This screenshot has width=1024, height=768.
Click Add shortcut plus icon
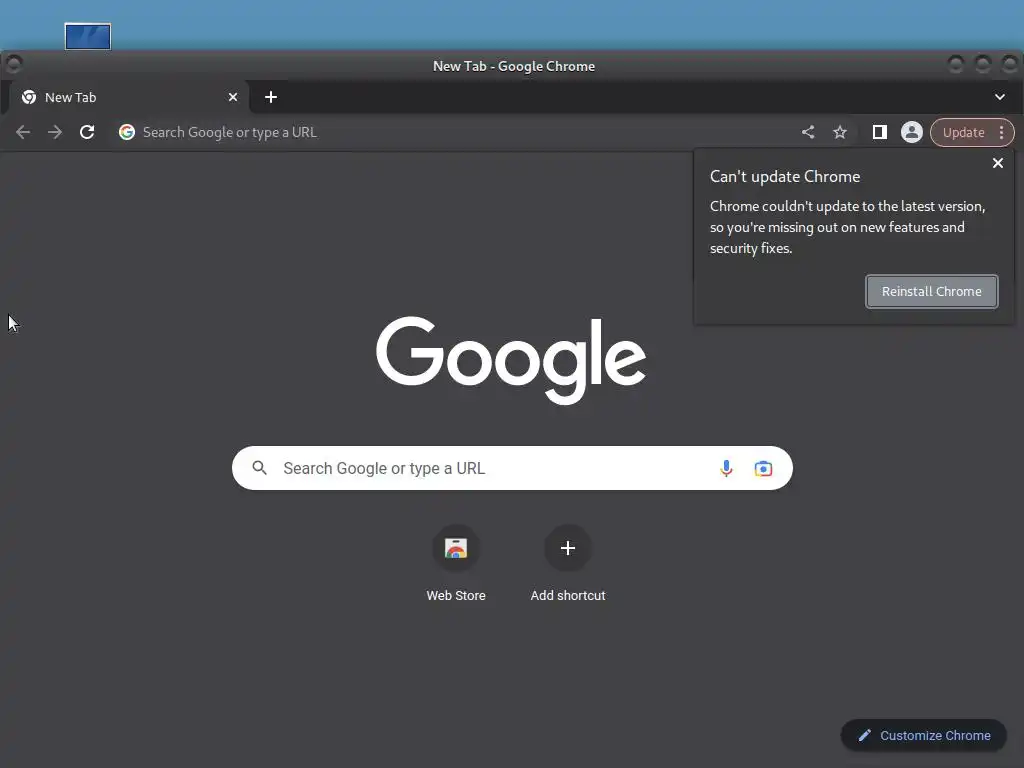(568, 548)
